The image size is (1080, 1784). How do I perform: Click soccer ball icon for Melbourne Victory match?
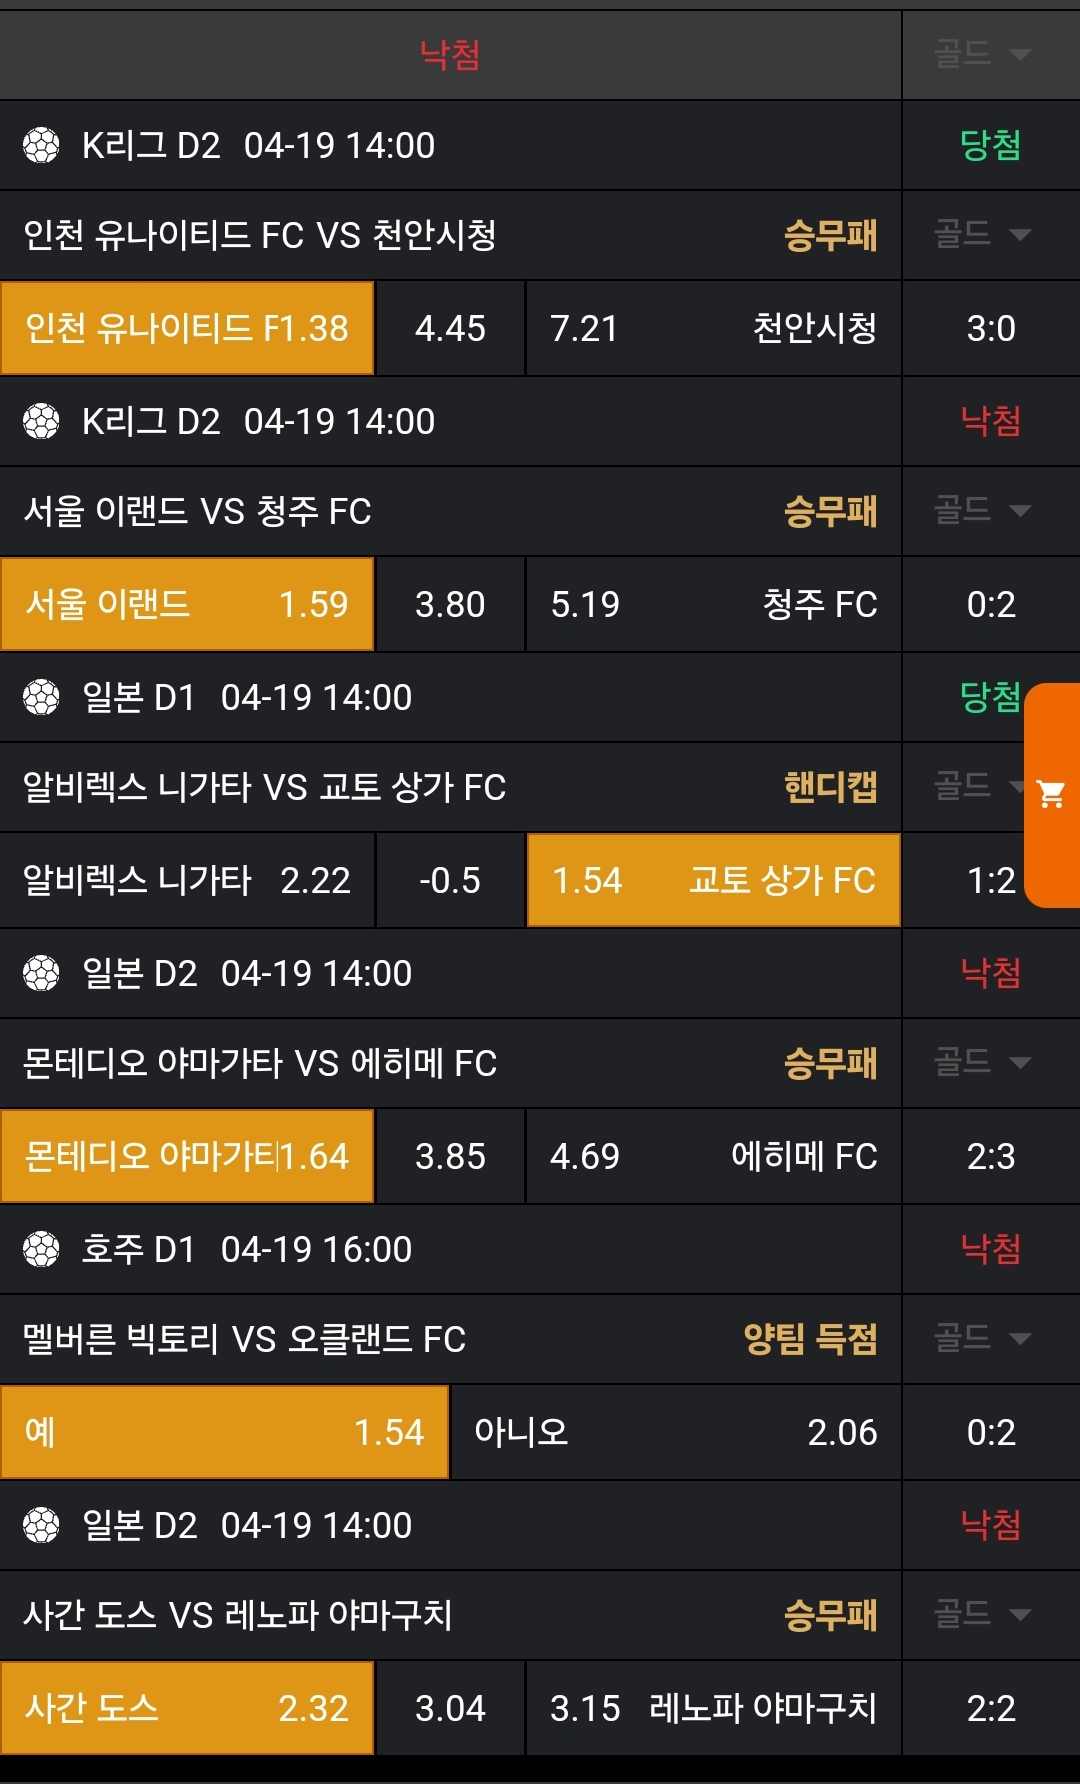click(41, 1250)
